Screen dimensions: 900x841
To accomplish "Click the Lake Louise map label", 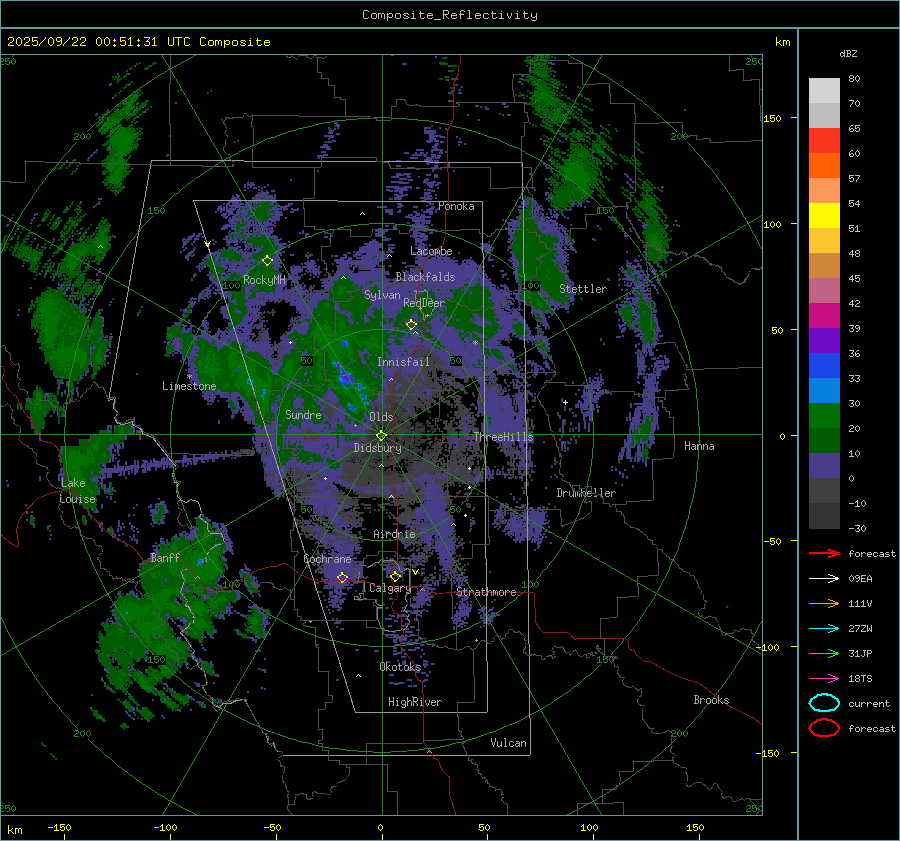I will (x=77, y=491).
